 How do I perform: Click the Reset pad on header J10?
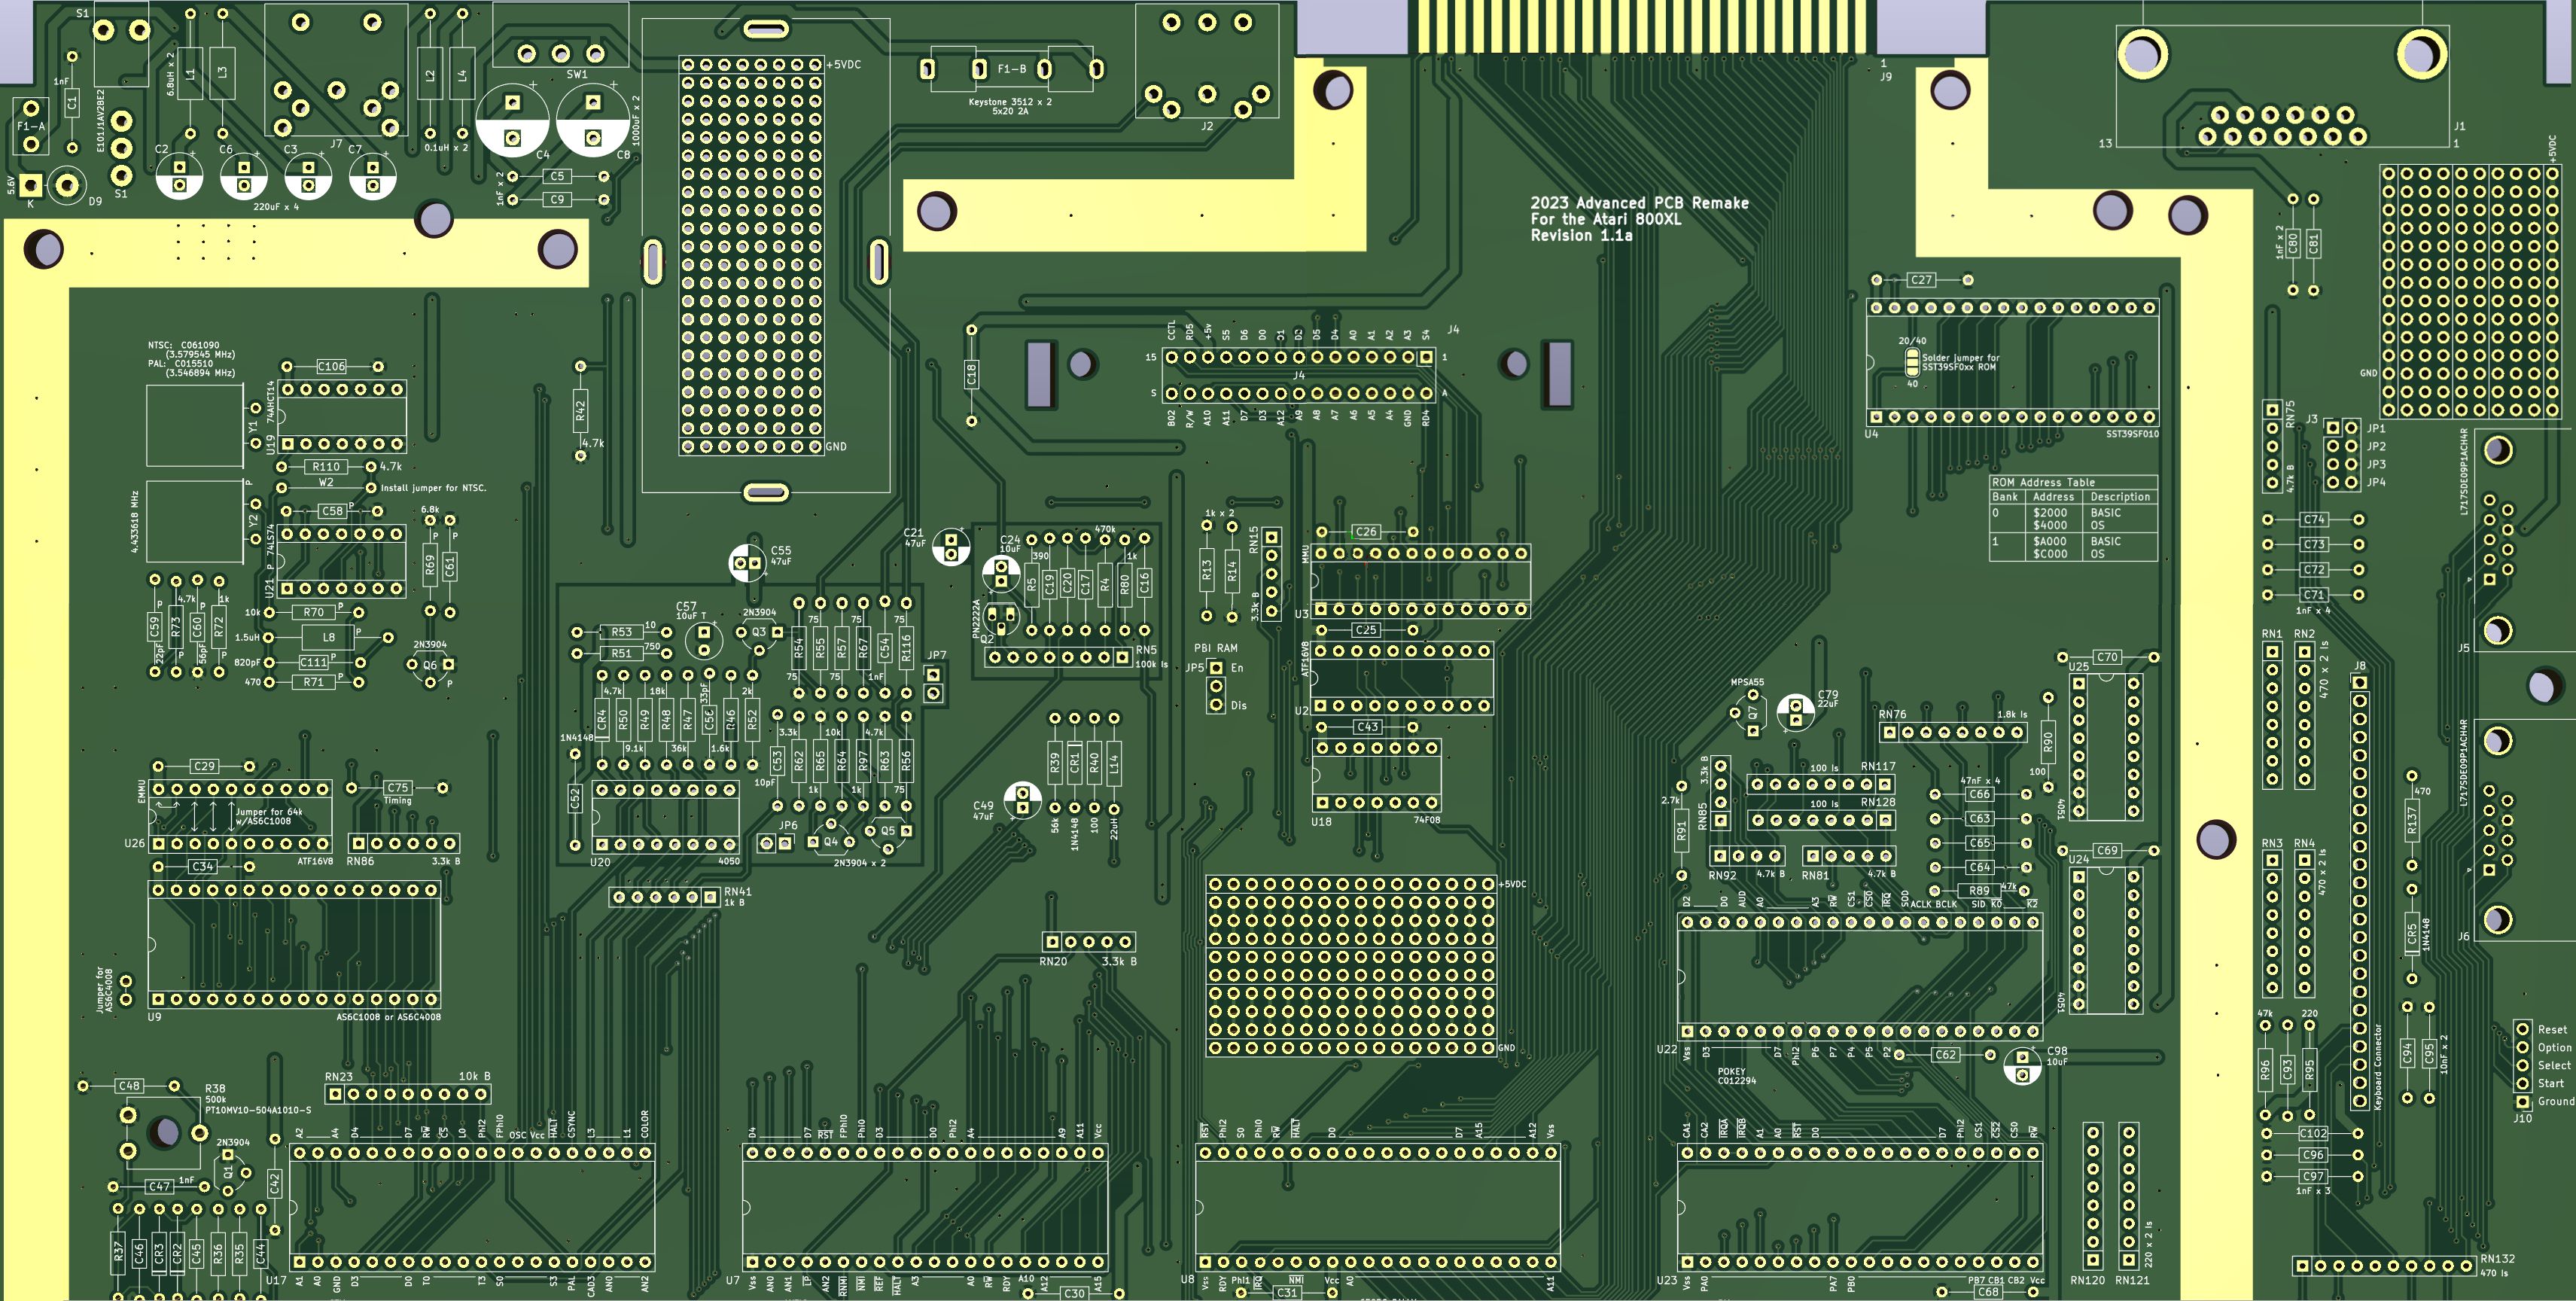2522,1029
